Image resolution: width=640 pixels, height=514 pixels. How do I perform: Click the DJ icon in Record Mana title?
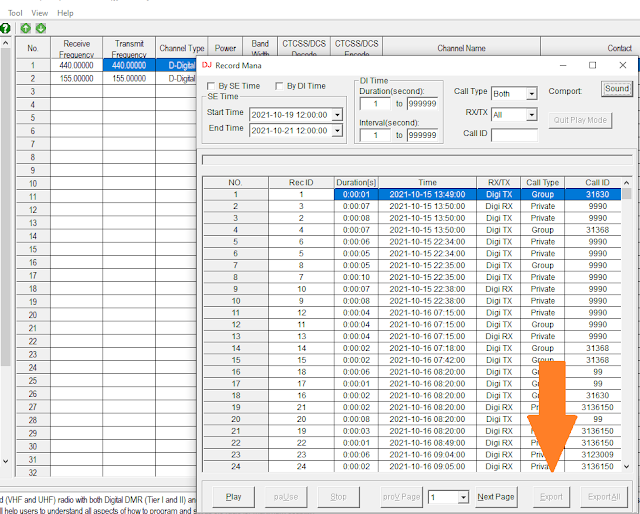pyautogui.click(x=207, y=65)
